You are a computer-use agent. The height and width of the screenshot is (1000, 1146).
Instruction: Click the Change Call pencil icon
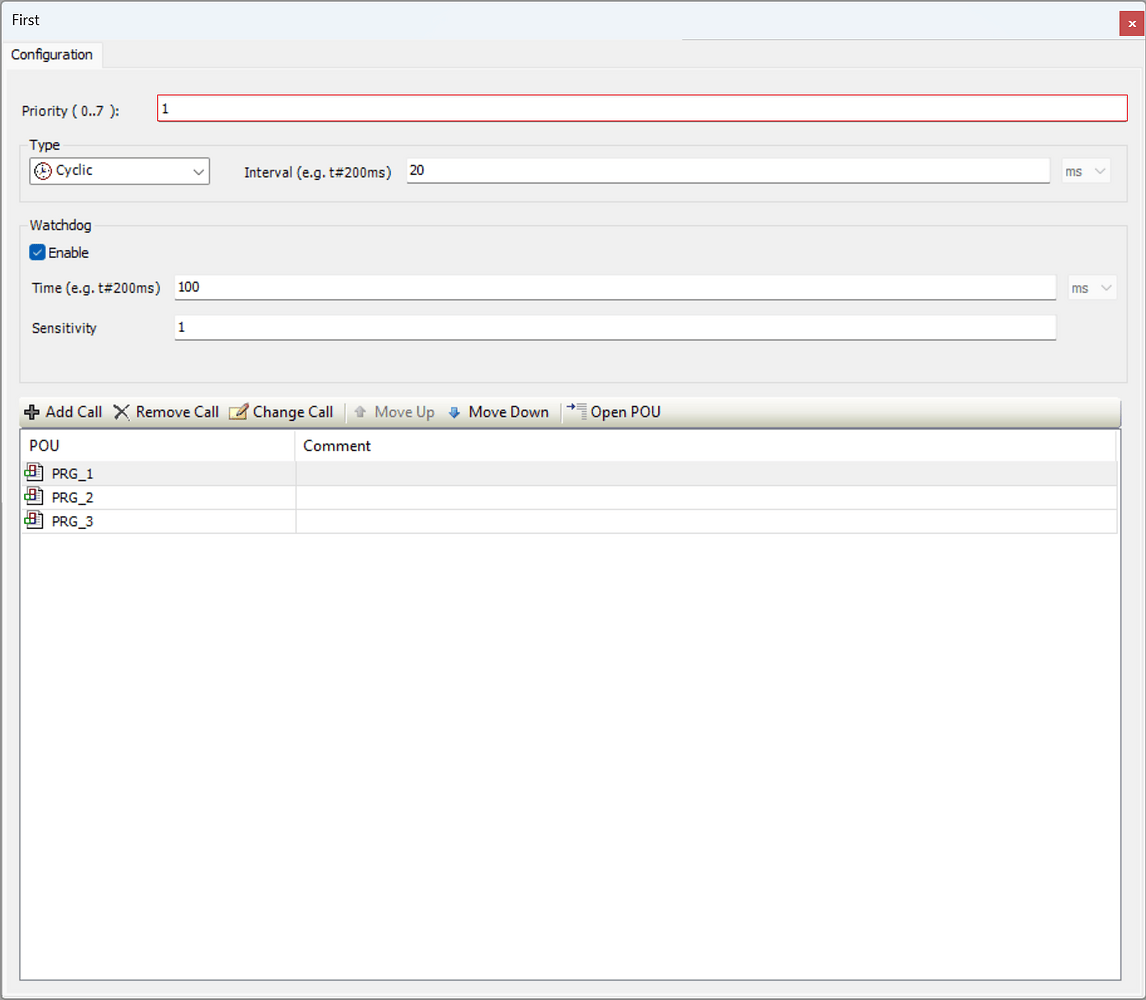239,411
